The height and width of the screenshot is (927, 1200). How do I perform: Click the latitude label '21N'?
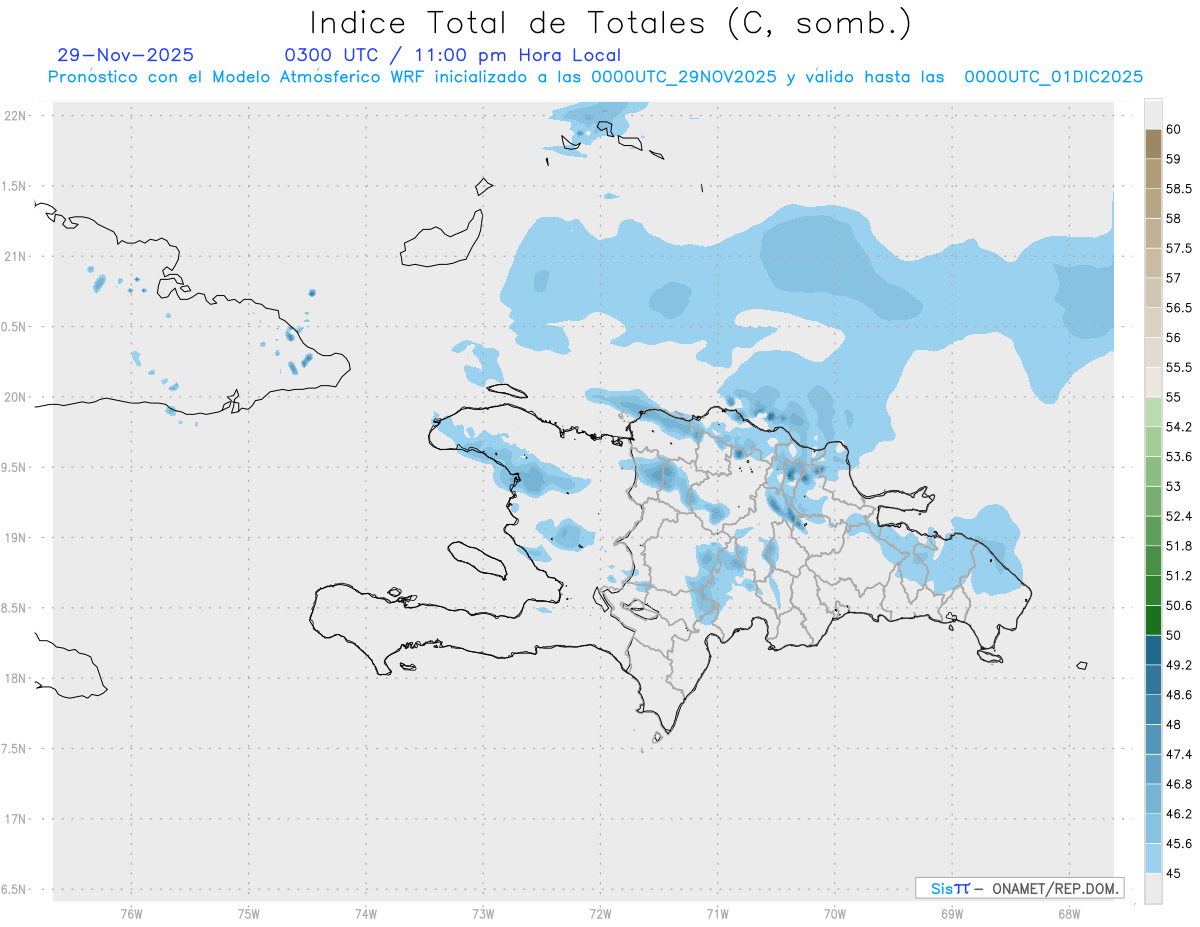[x=17, y=257]
